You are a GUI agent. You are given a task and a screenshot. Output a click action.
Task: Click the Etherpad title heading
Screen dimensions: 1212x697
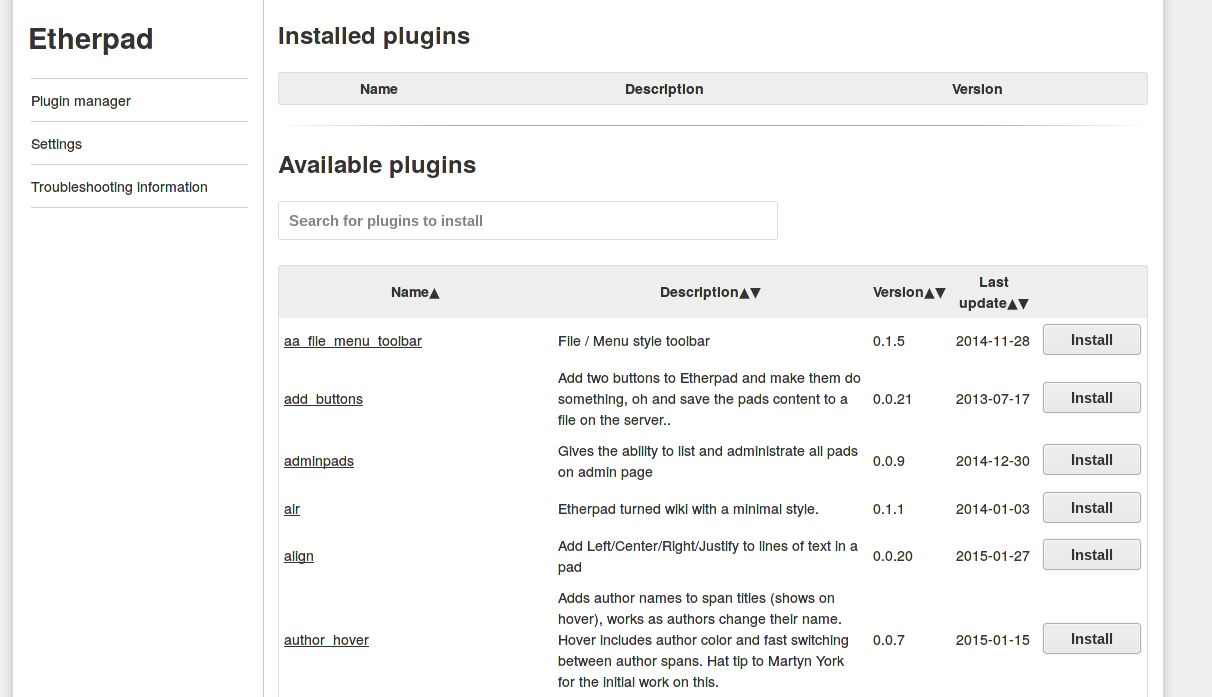[x=91, y=39]
